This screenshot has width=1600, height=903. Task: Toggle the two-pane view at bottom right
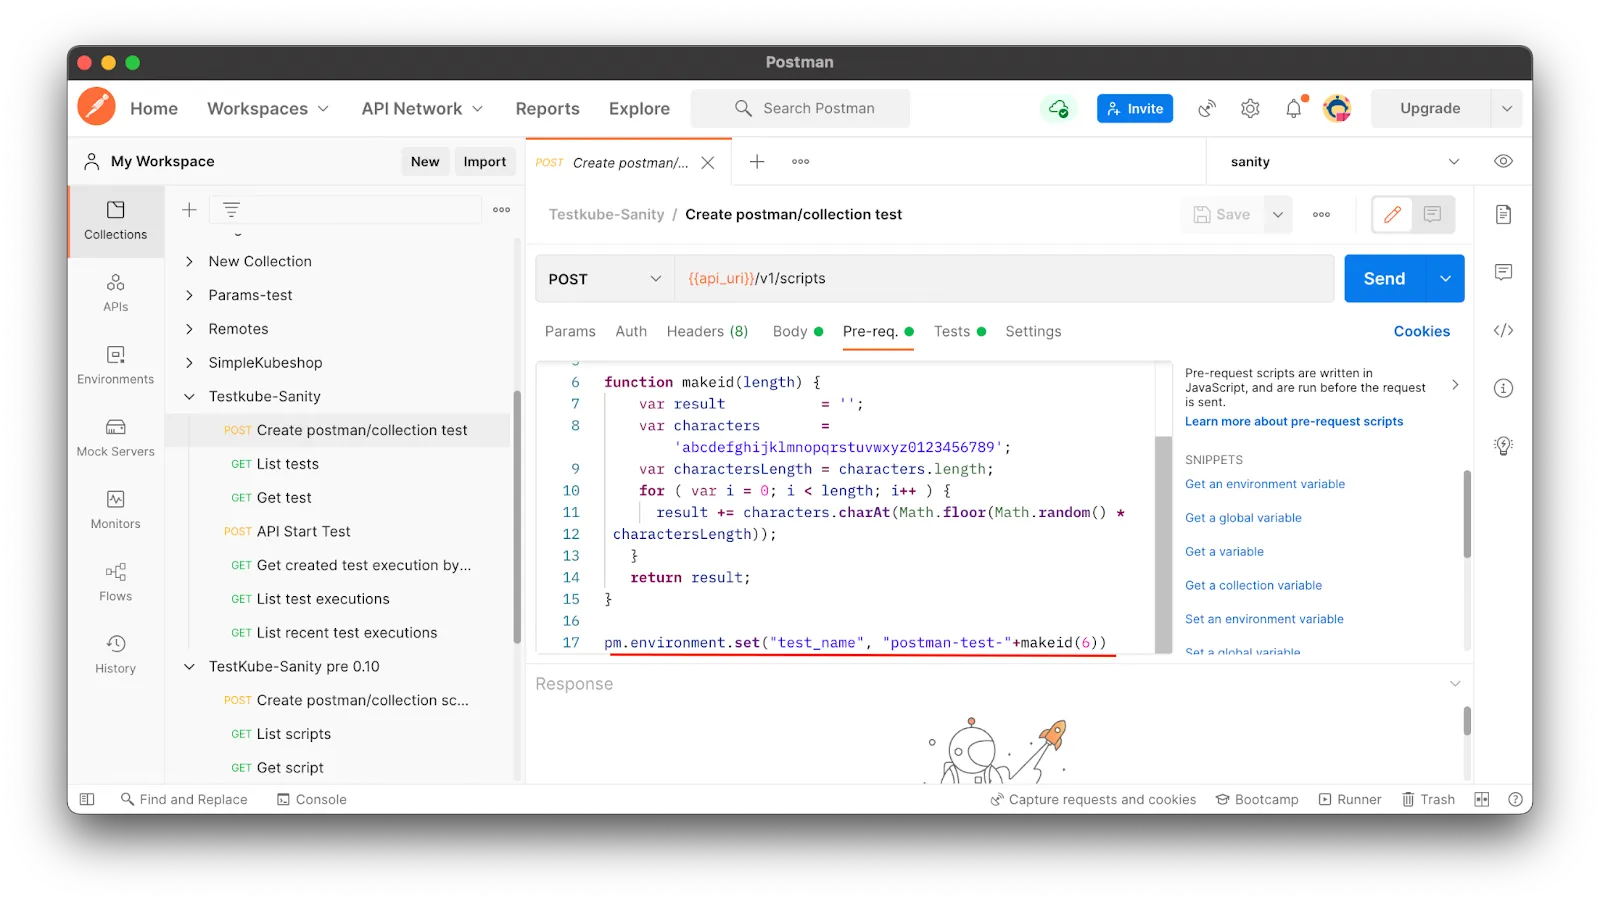(1481, 798)
